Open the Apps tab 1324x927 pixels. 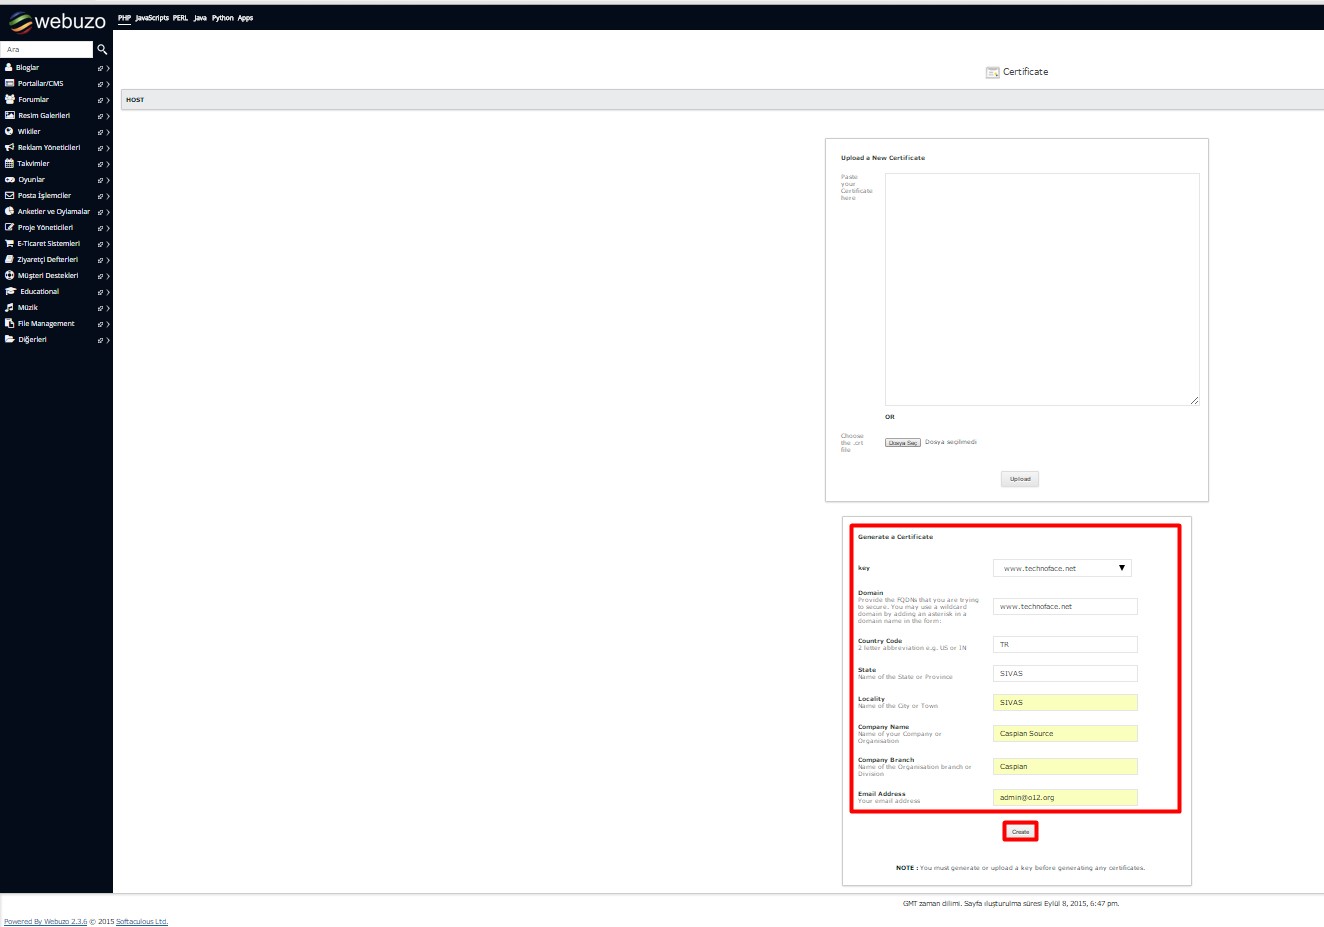(245, 18)
